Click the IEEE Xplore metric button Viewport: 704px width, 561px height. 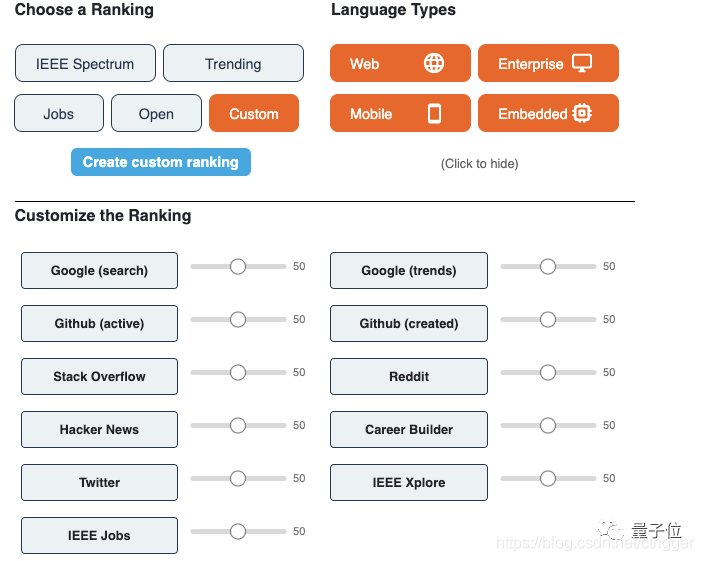click(409, 482)
